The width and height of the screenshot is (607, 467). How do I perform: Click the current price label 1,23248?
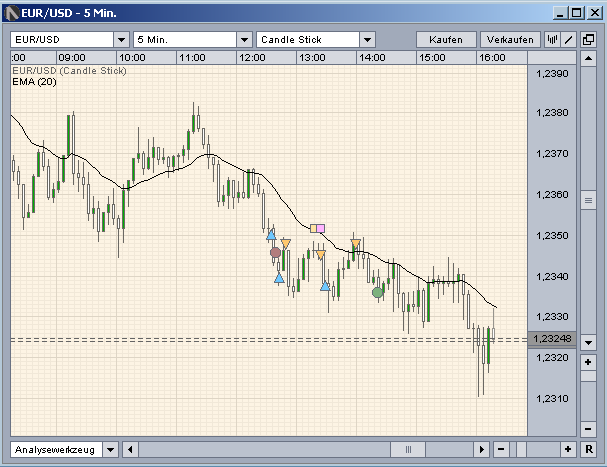click(552, 339)
